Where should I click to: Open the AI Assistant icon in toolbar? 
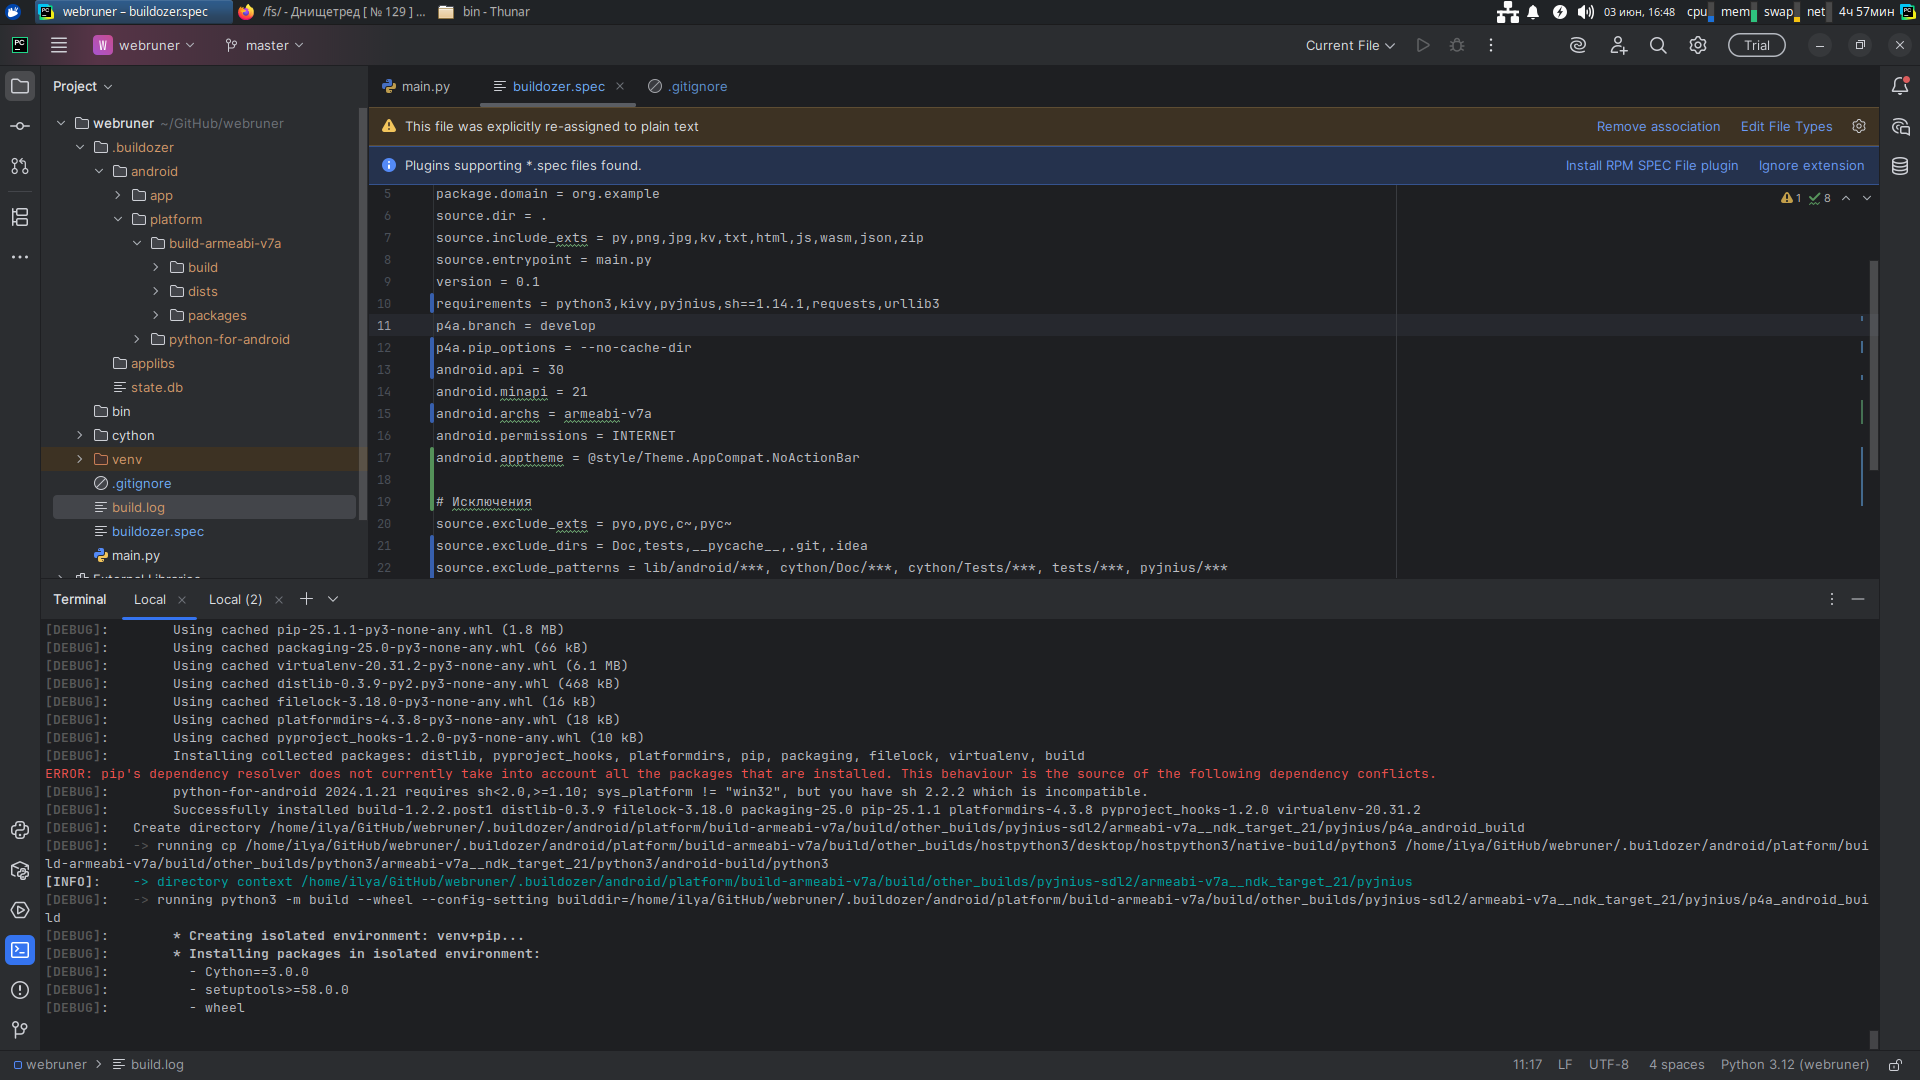pos(1577,45)
